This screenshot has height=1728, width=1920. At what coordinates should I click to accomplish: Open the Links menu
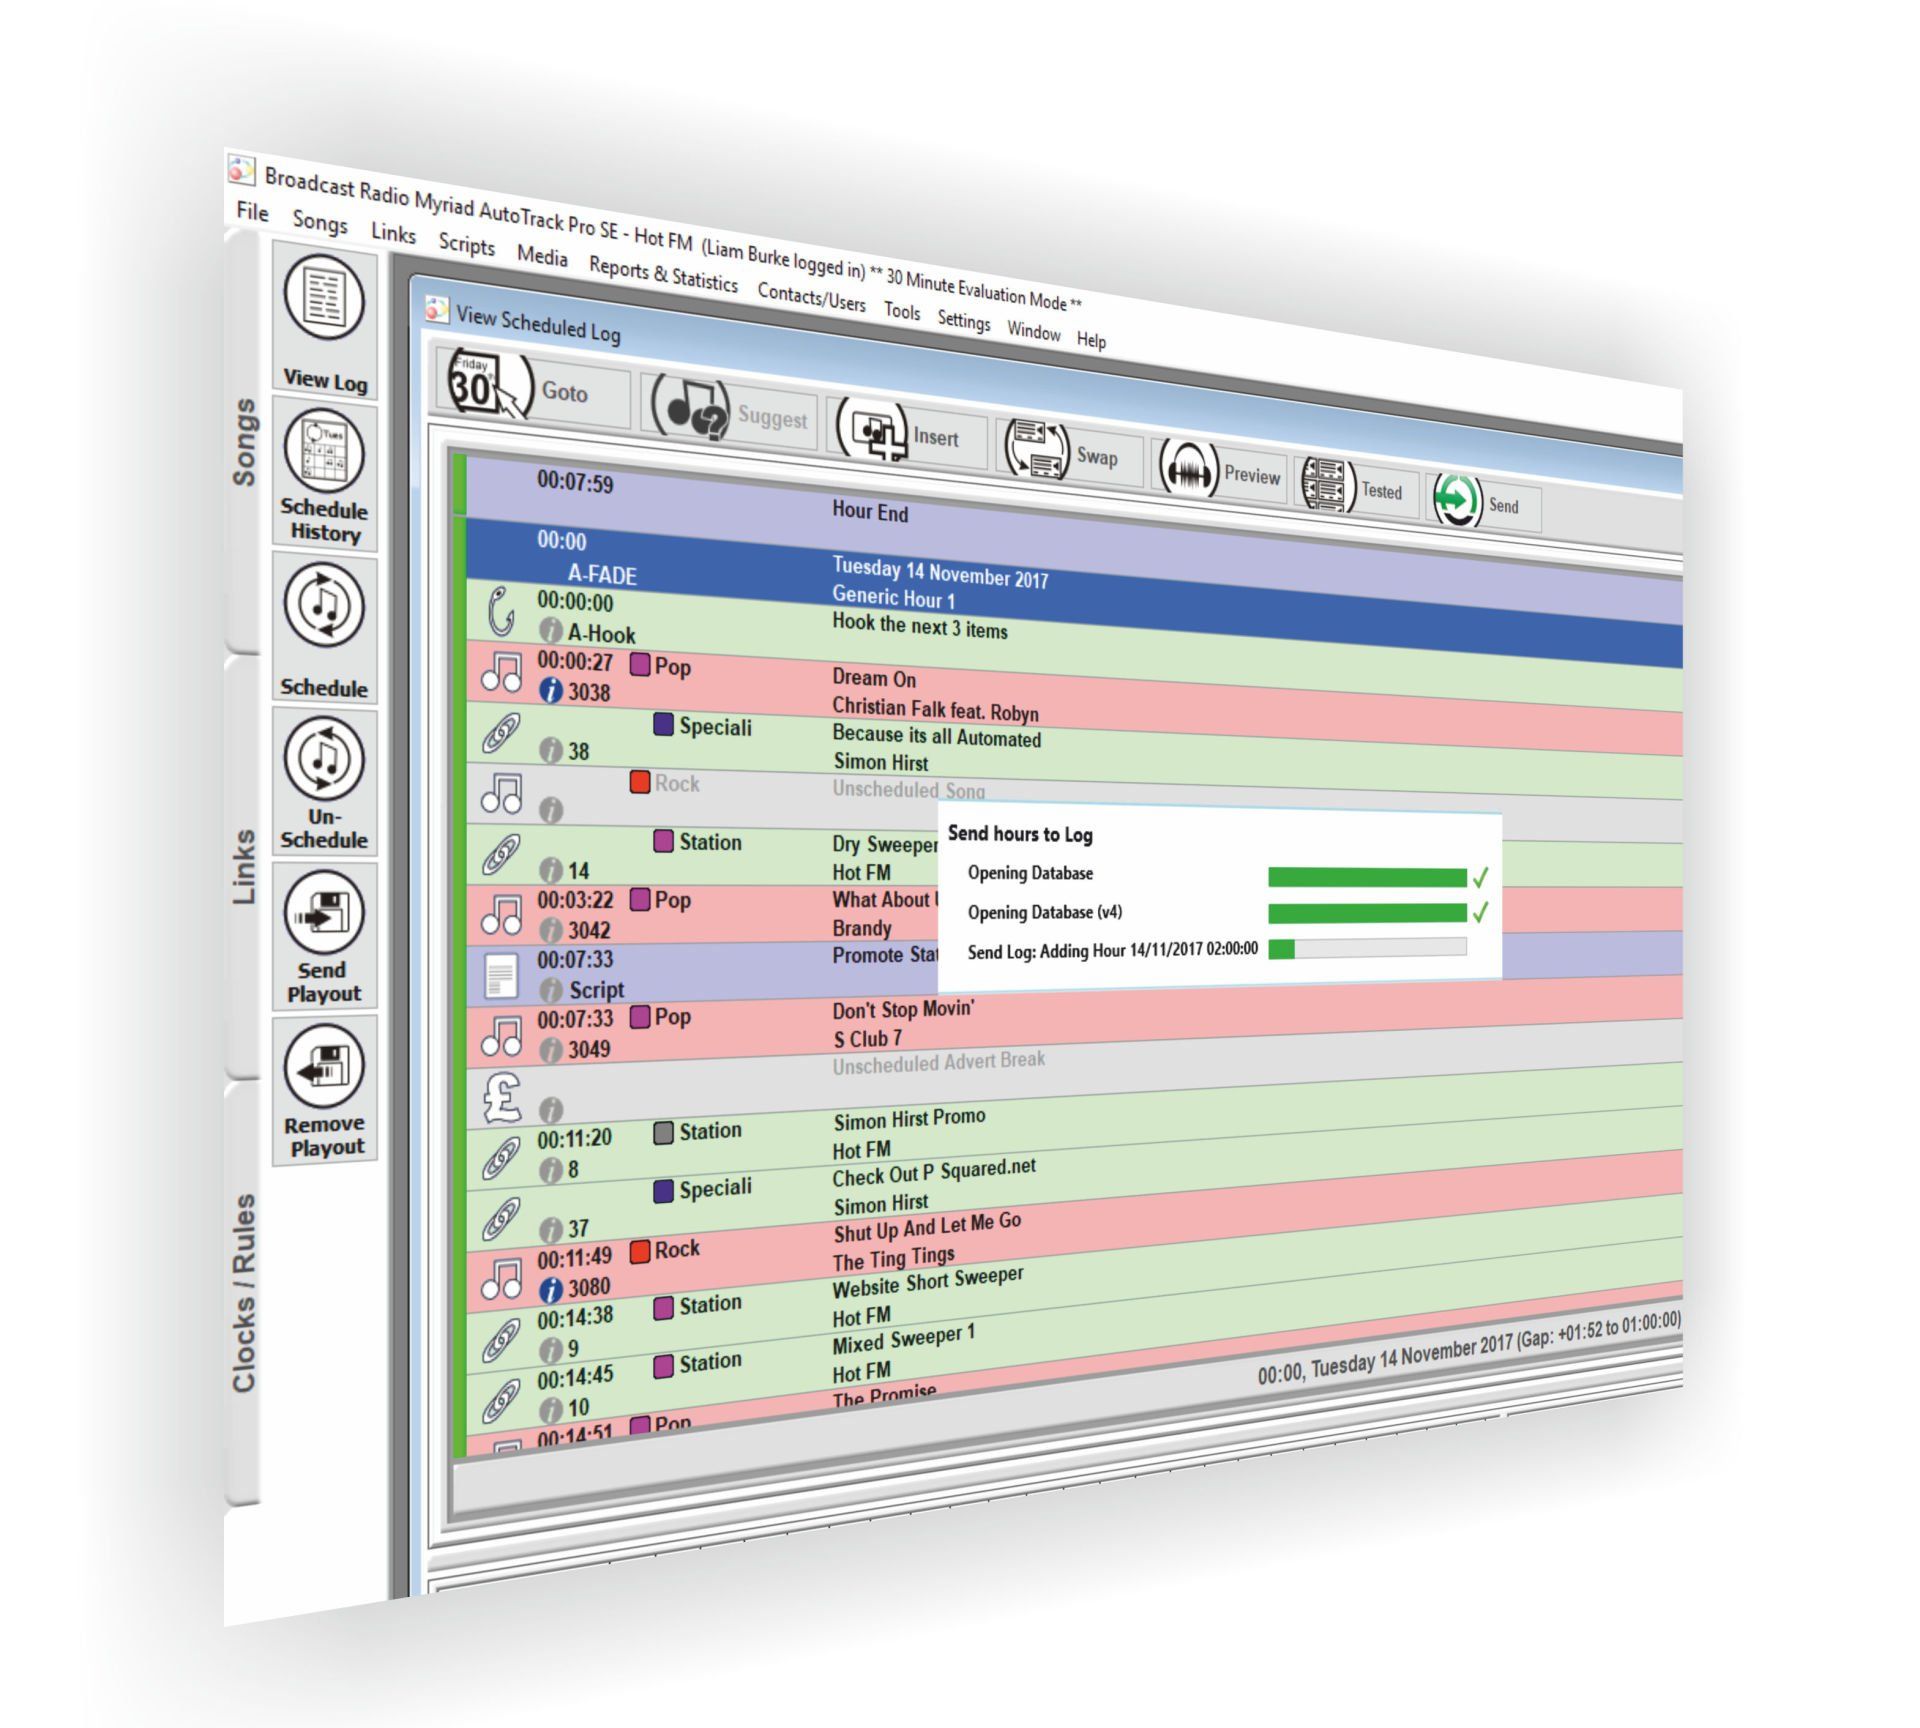(x=393, y=233)
